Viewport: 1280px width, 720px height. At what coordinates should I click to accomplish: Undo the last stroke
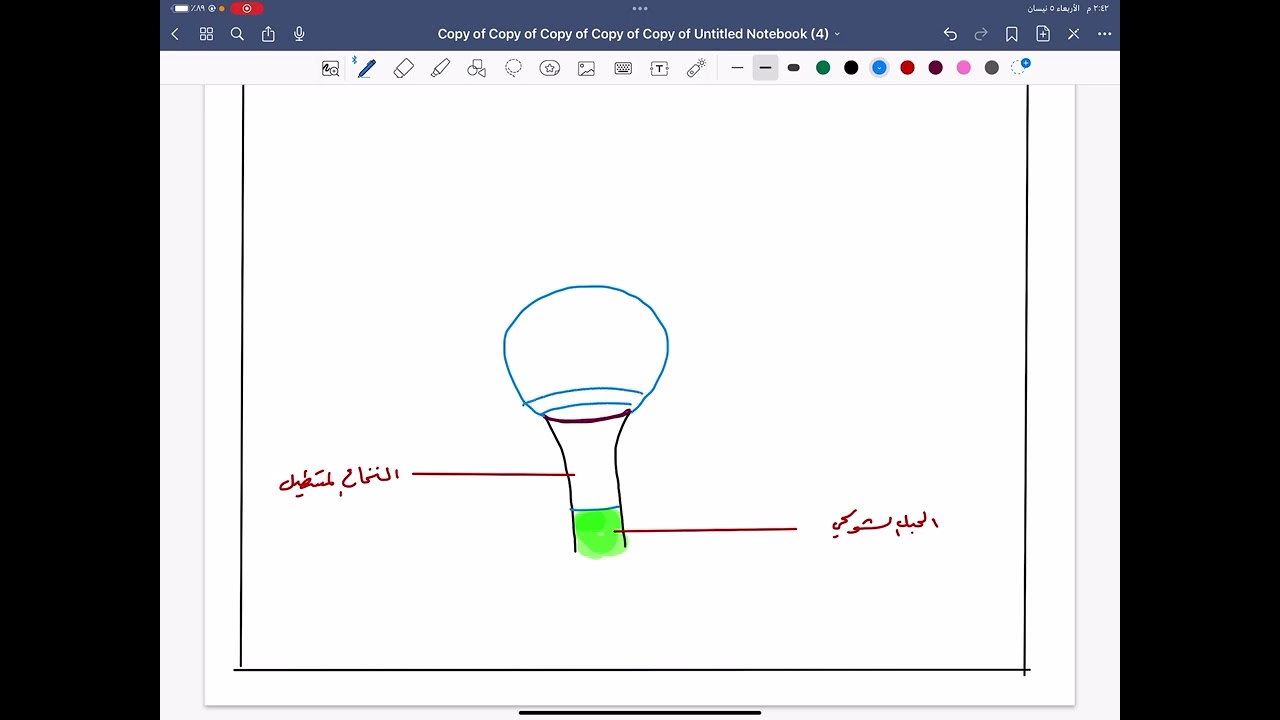point(950,34)
